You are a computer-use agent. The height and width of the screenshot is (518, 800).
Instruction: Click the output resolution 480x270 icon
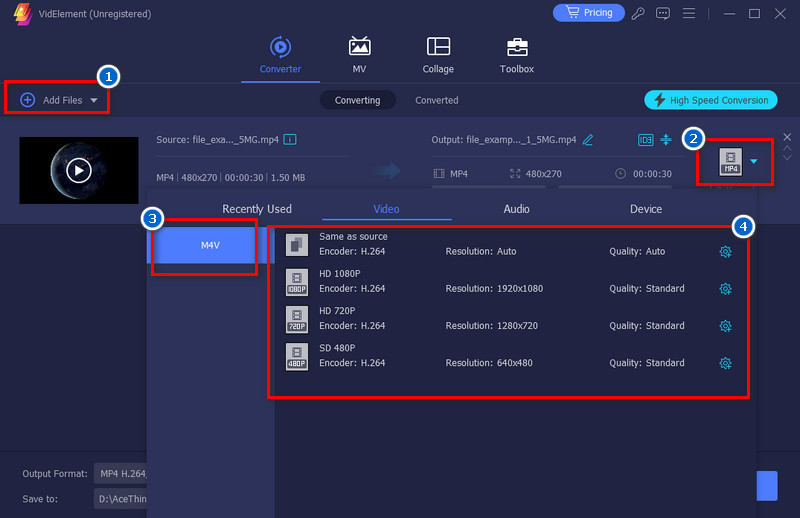coord(515,174)
